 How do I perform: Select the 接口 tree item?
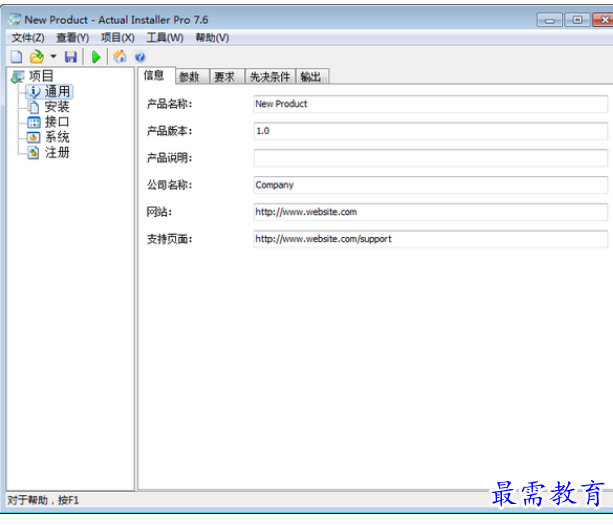57,122
